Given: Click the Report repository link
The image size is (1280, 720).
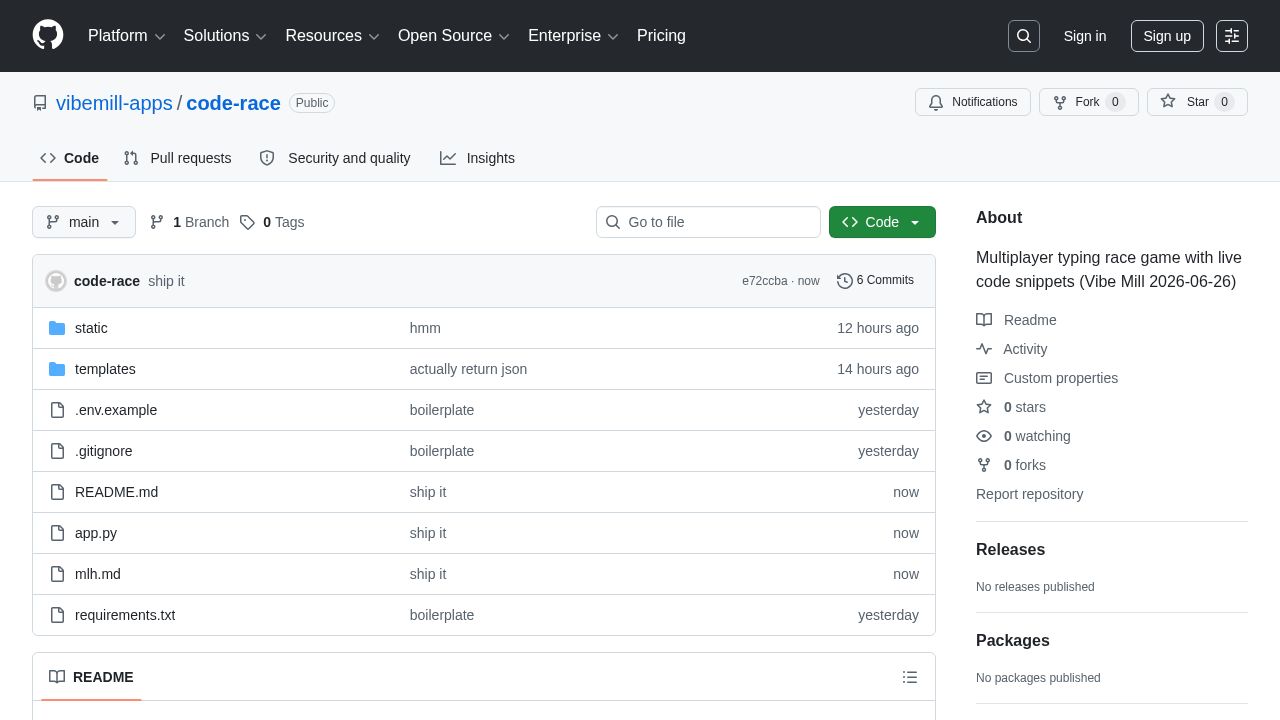Looking at the screenshot, I should (1029, 494).
